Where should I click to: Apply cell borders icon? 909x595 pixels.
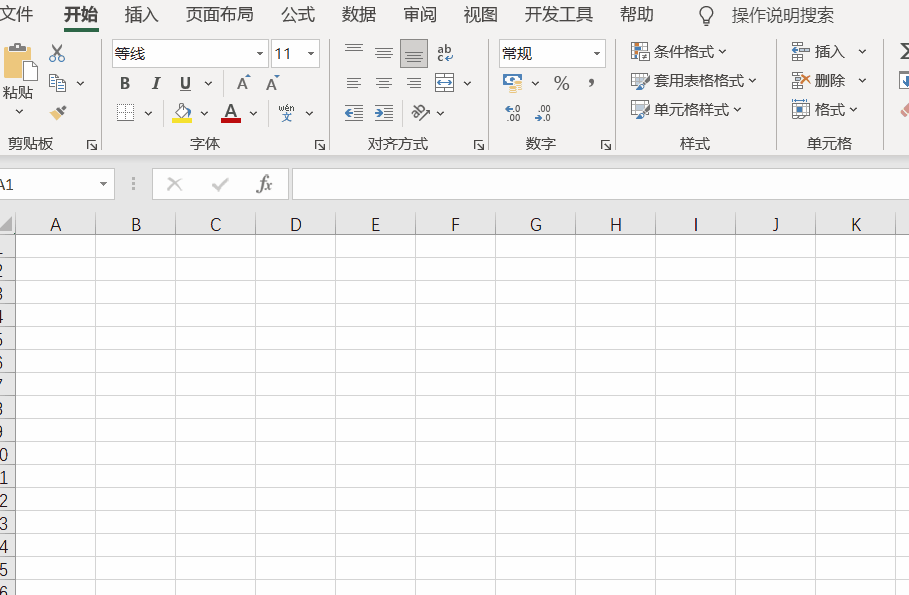[125, 113]
